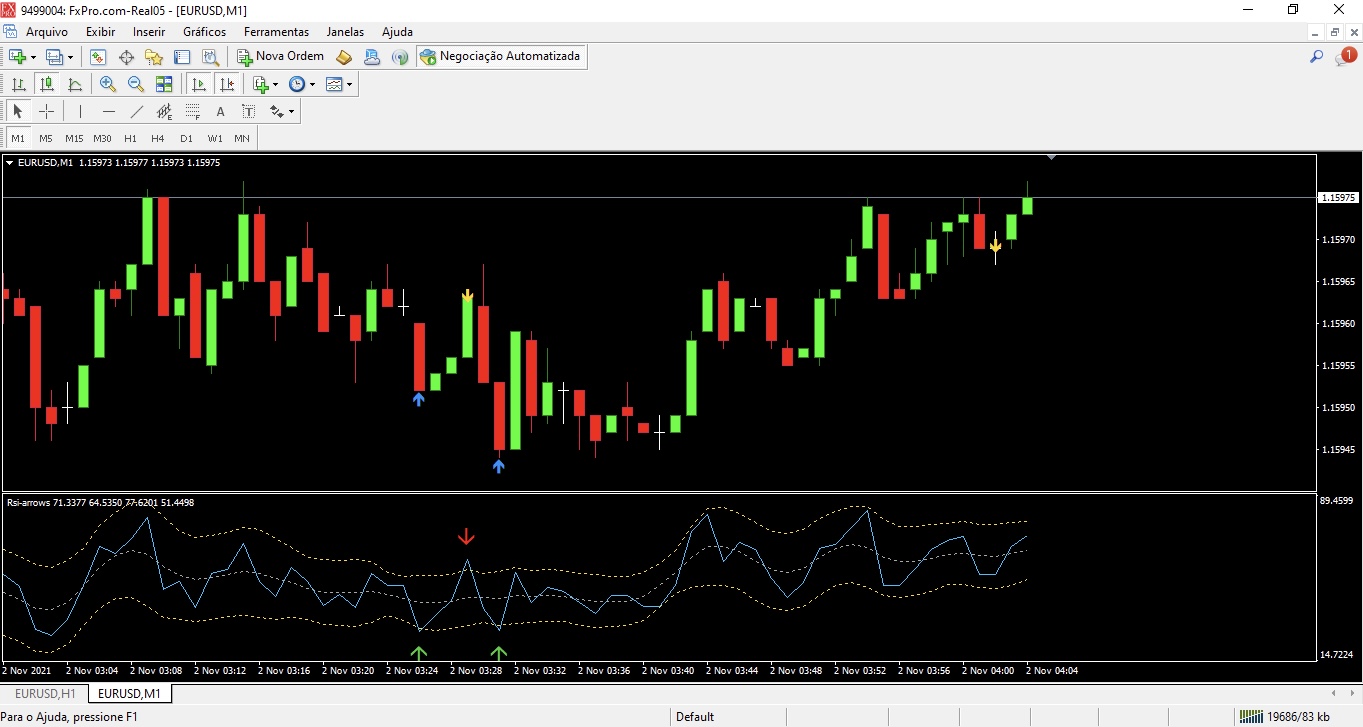Select the M15 timeframe
This screenshot has width=1363, height=727.
(x=74, y=138)
